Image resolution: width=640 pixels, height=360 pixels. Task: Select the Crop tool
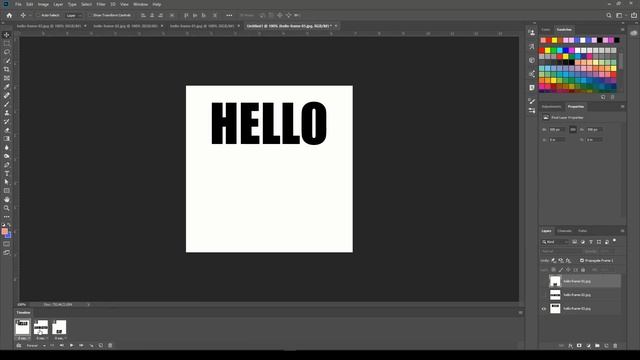pyautogui.click(x=7, y=69)
